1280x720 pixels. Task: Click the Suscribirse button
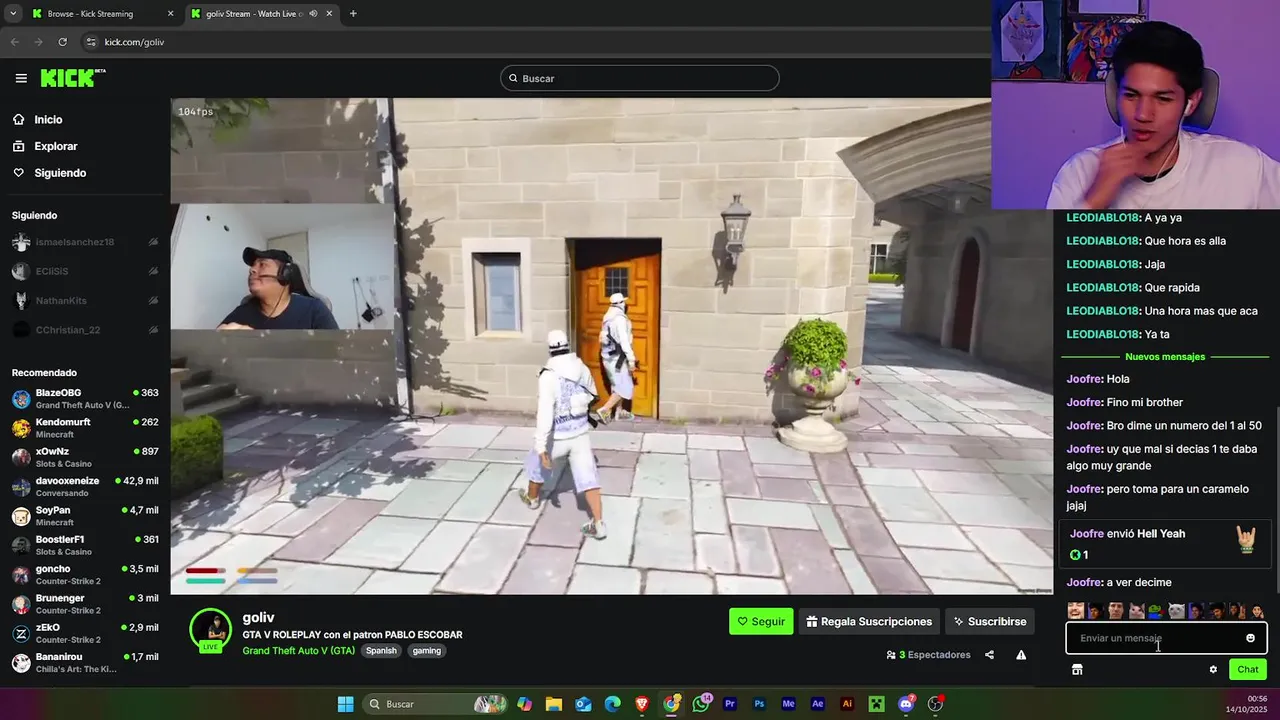tap(989, 621)
